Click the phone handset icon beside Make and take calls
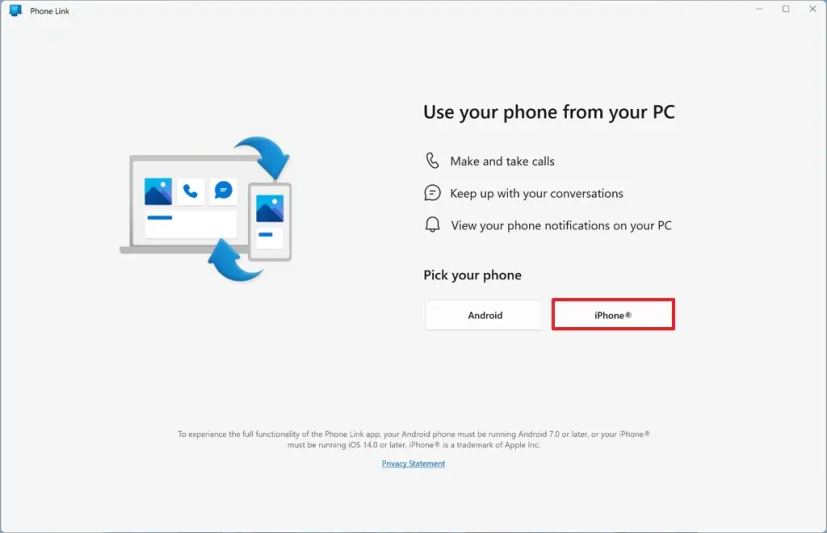This screenshot has width=827, height=533. [432, 161]
